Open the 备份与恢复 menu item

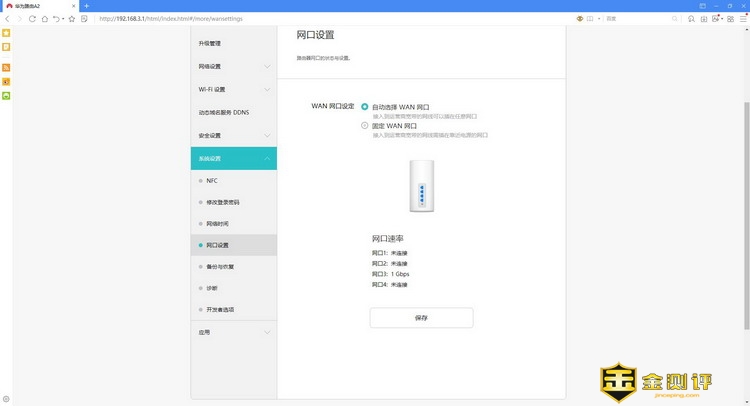[x=220, y=267]
